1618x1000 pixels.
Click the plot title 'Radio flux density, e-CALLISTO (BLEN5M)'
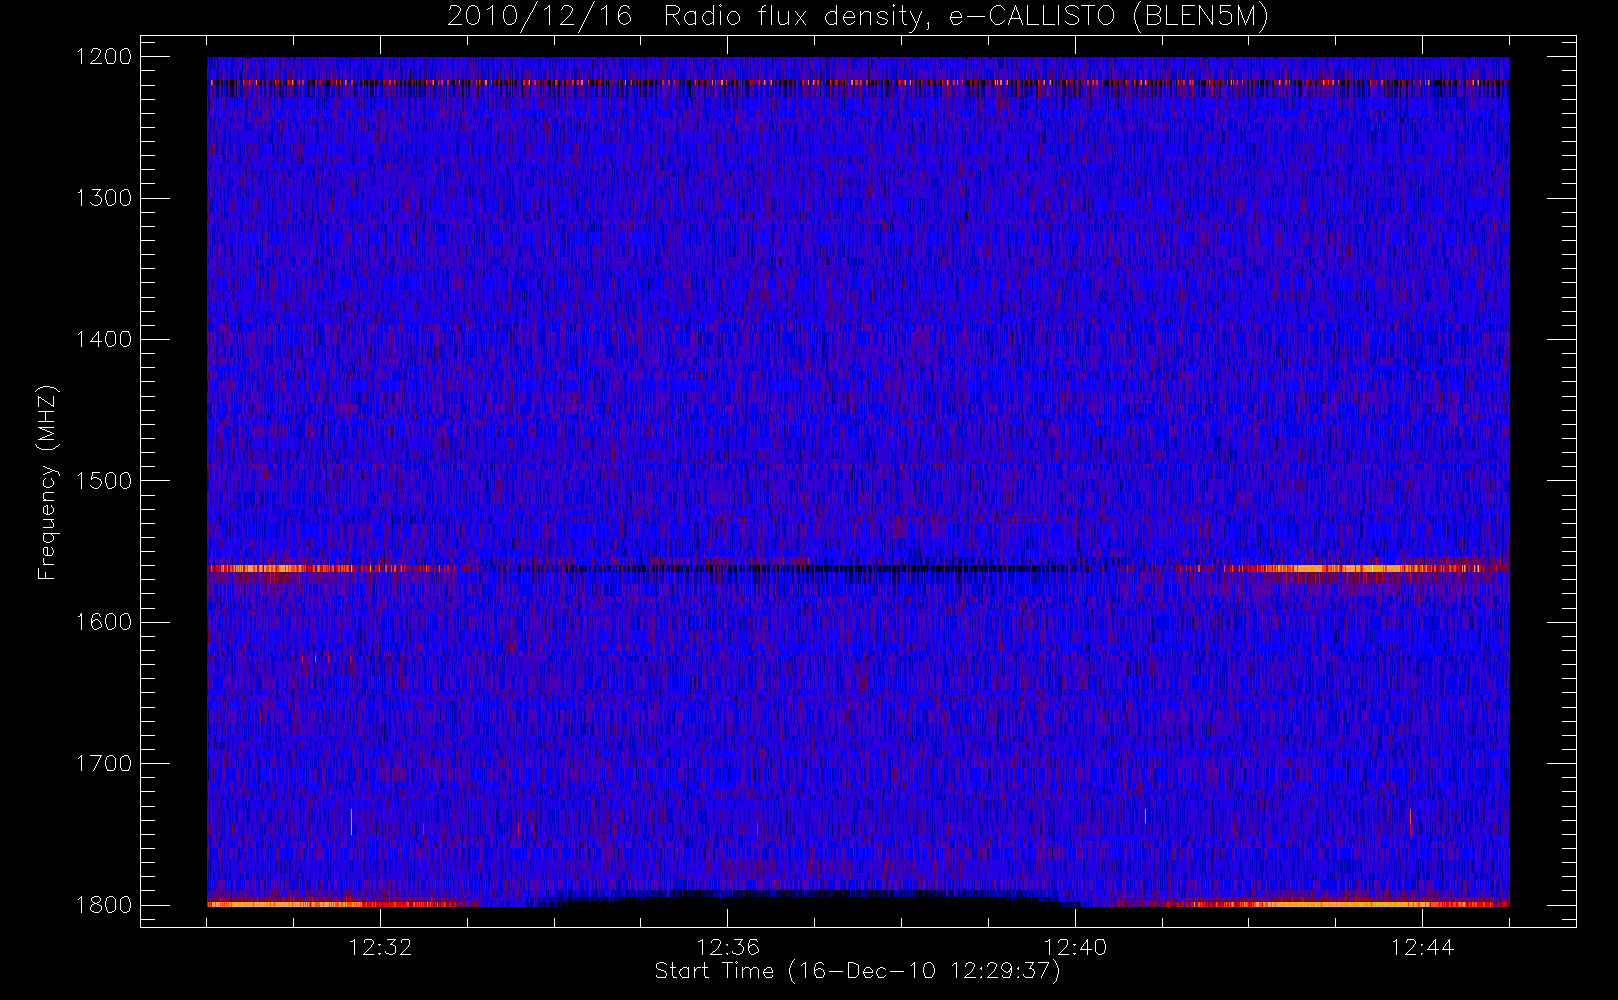tap(966, 17)
